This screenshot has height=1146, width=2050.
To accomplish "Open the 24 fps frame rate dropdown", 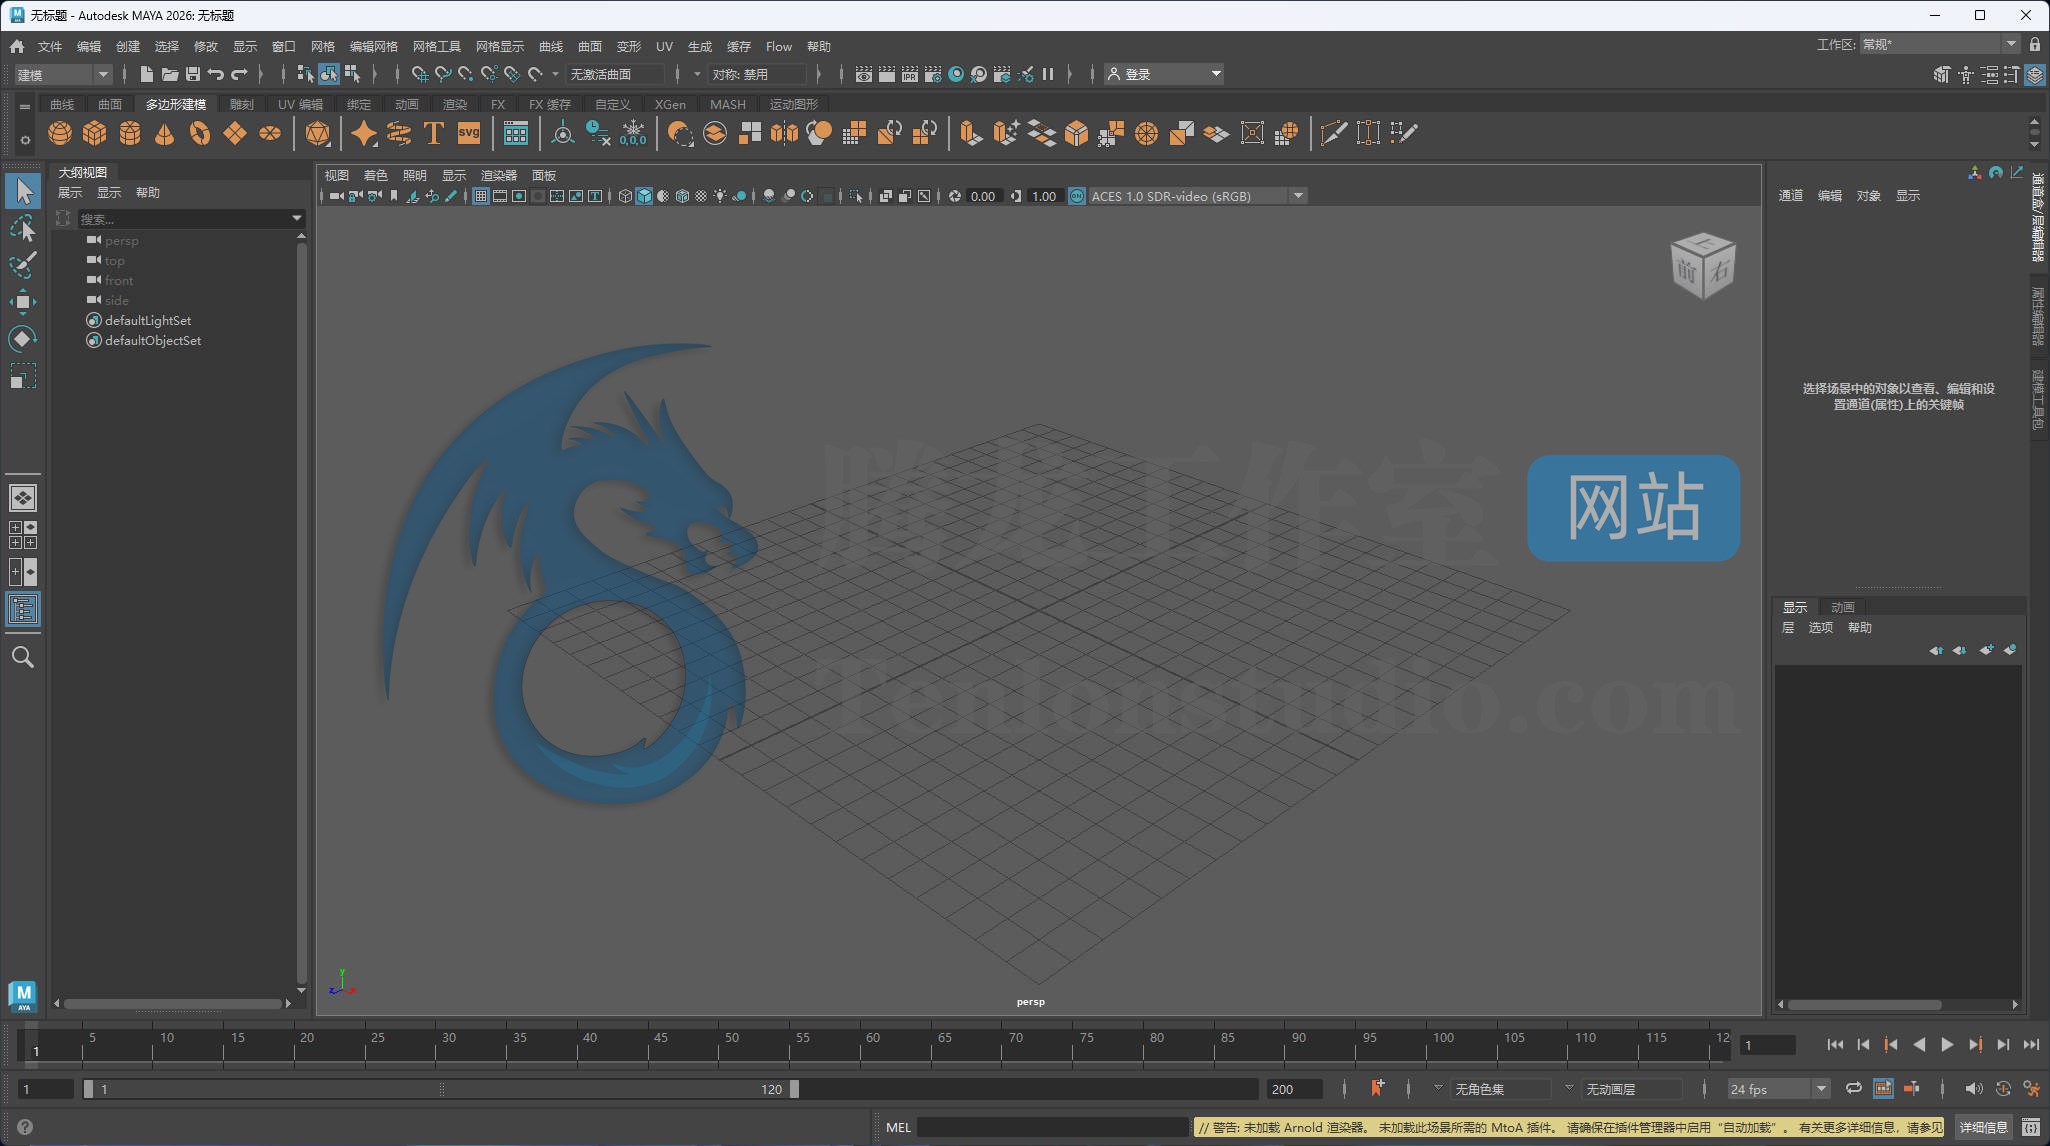I will (x=1779, y=1089).
